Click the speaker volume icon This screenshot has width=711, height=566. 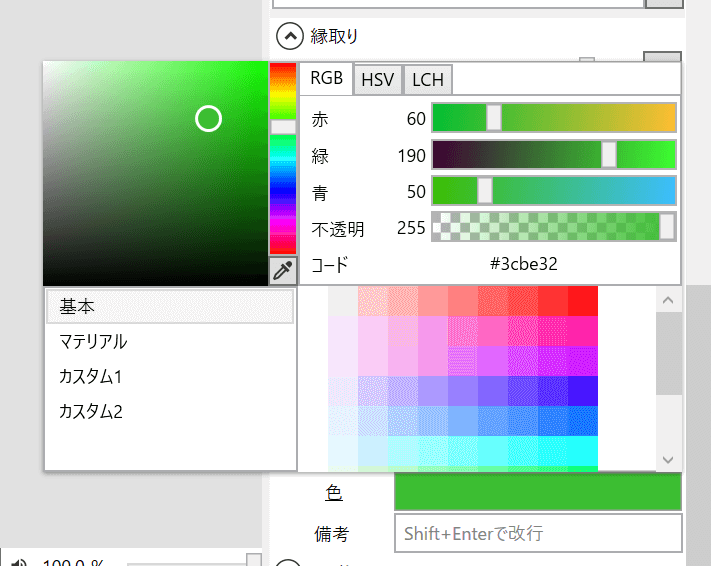click(x=21, y=562)
